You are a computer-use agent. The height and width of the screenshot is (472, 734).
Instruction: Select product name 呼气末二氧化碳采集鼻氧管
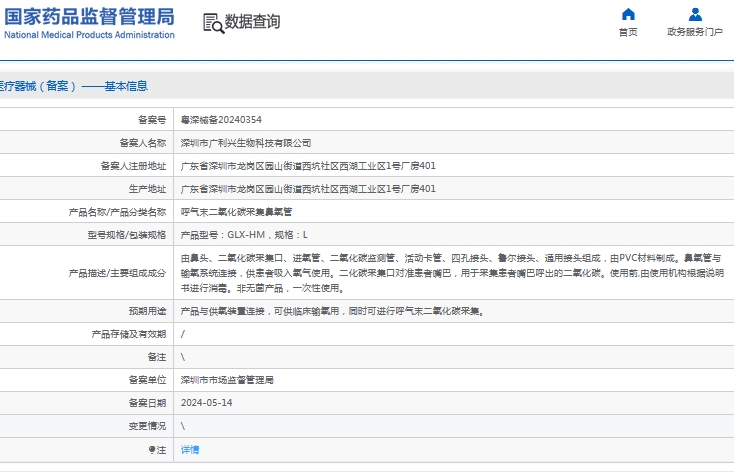[236, 212]
